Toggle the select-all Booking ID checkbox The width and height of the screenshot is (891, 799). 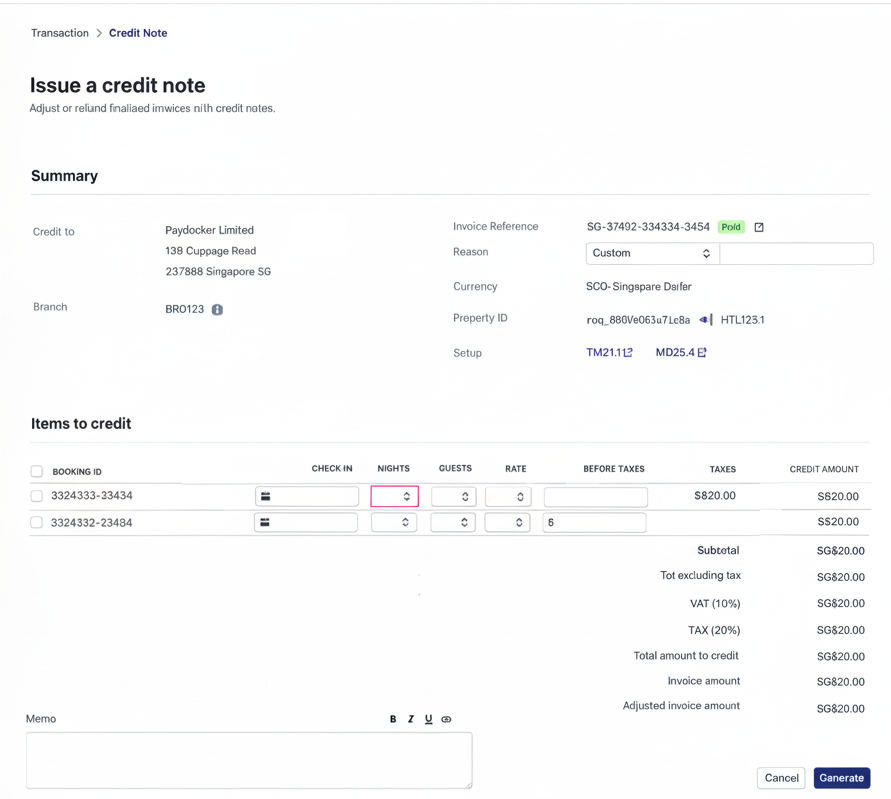click(37, 471)
